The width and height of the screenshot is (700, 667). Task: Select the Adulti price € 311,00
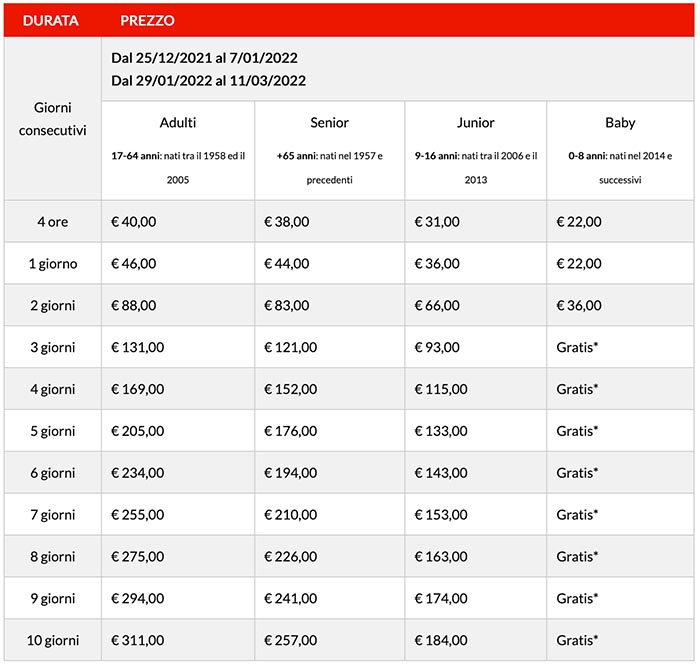tap(138, 640)
